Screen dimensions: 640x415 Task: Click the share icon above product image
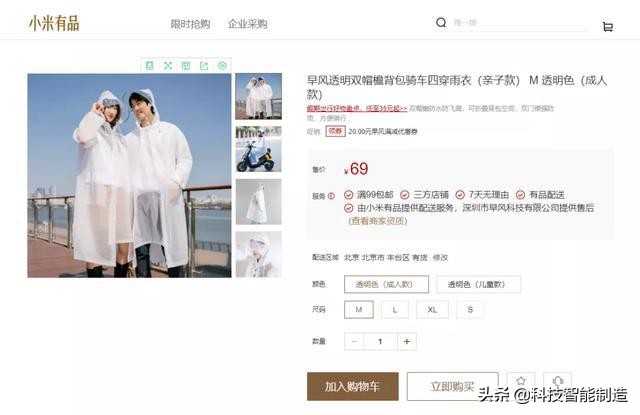point(204,66)
